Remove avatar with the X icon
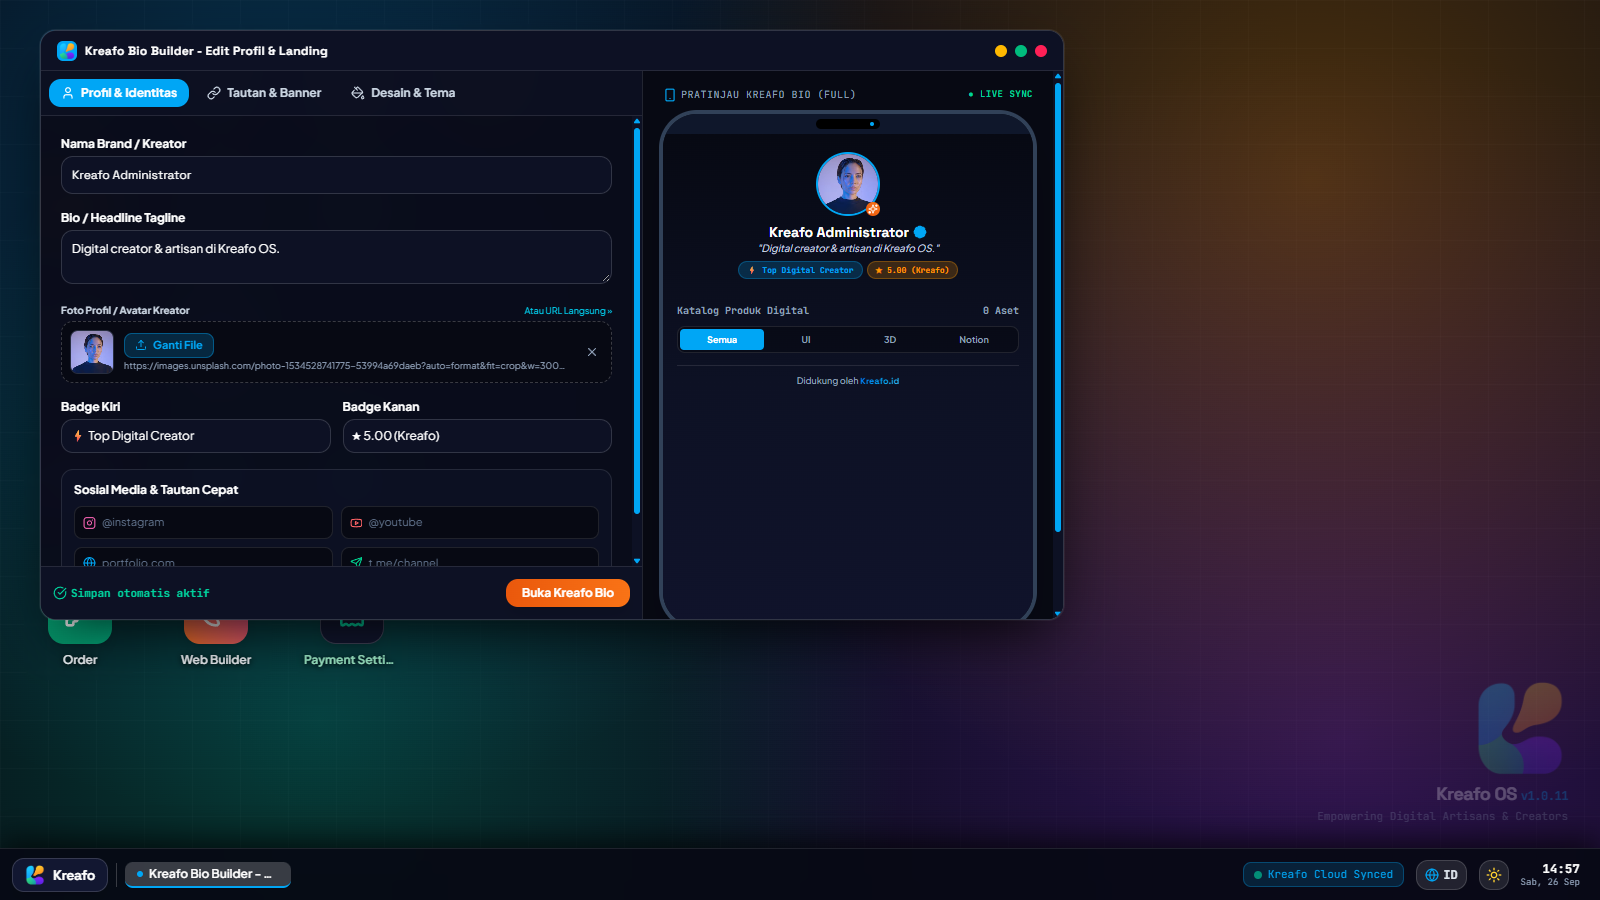The height and width of the screenshot is (900, 1600). click(592, 352)
